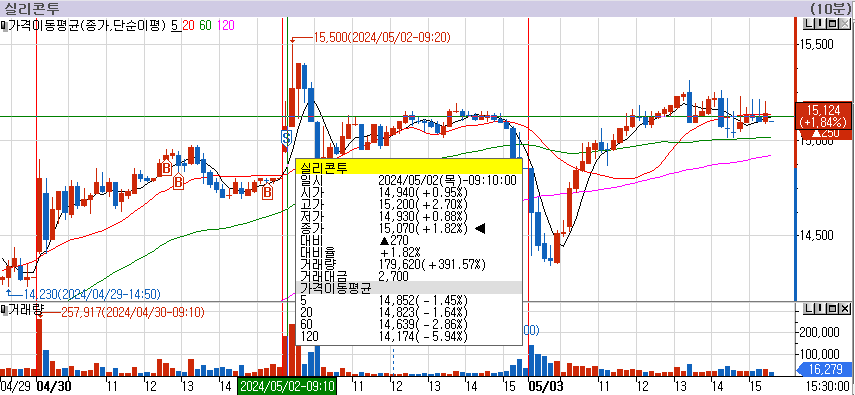Viewport: 855px width, 395px height.
Task: Click the blue current volume tag 16,279
Action: coord(823,369)
